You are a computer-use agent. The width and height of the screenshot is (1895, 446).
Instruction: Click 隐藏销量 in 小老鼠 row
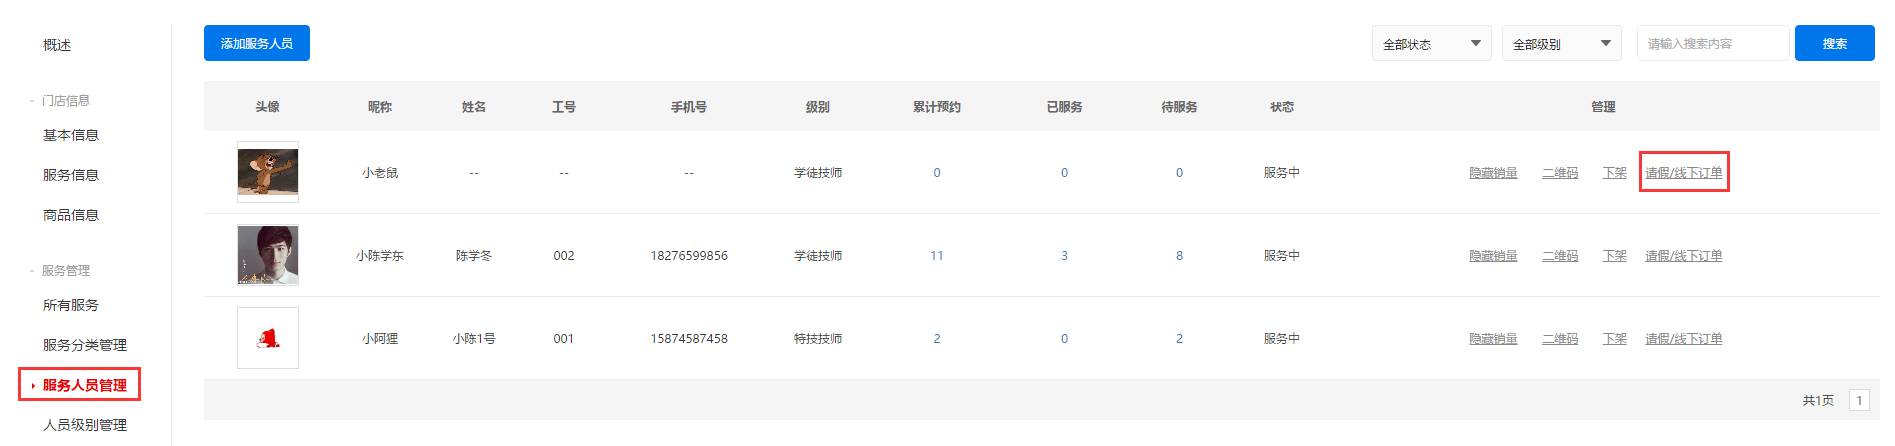pyautogui.click(x=1493, y=173)
